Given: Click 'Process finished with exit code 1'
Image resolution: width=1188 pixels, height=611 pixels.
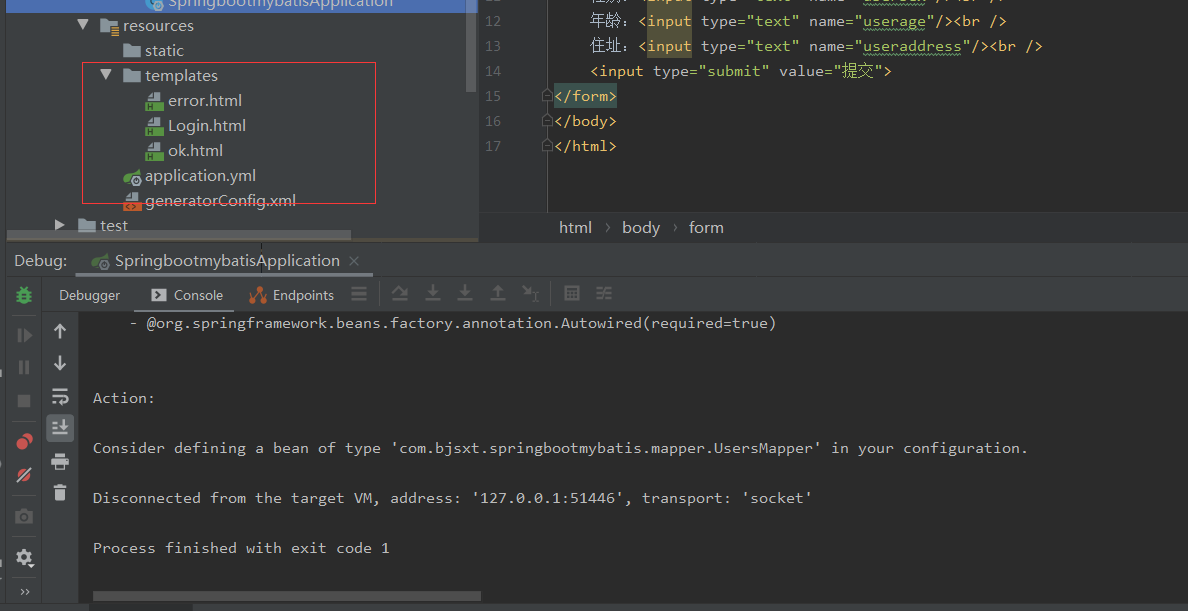Looking at the screenshot, I should (241, 548).
